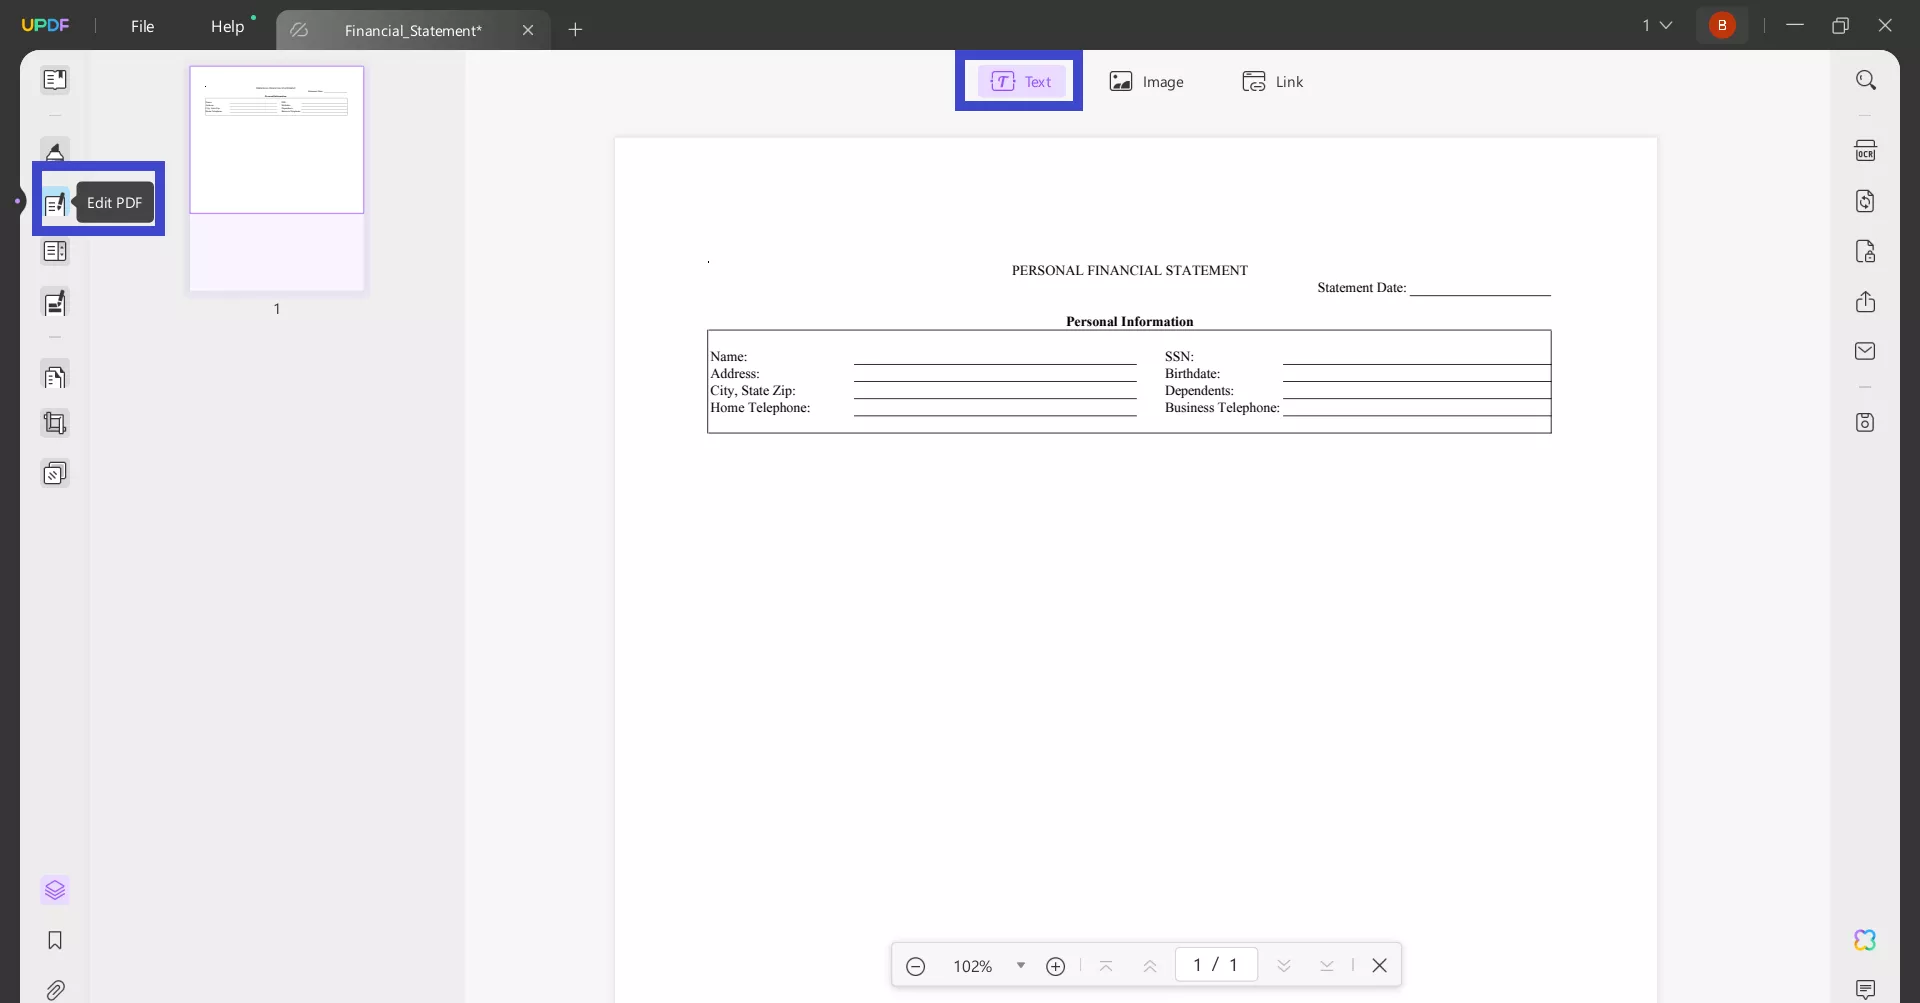Open the File menu

143,26
